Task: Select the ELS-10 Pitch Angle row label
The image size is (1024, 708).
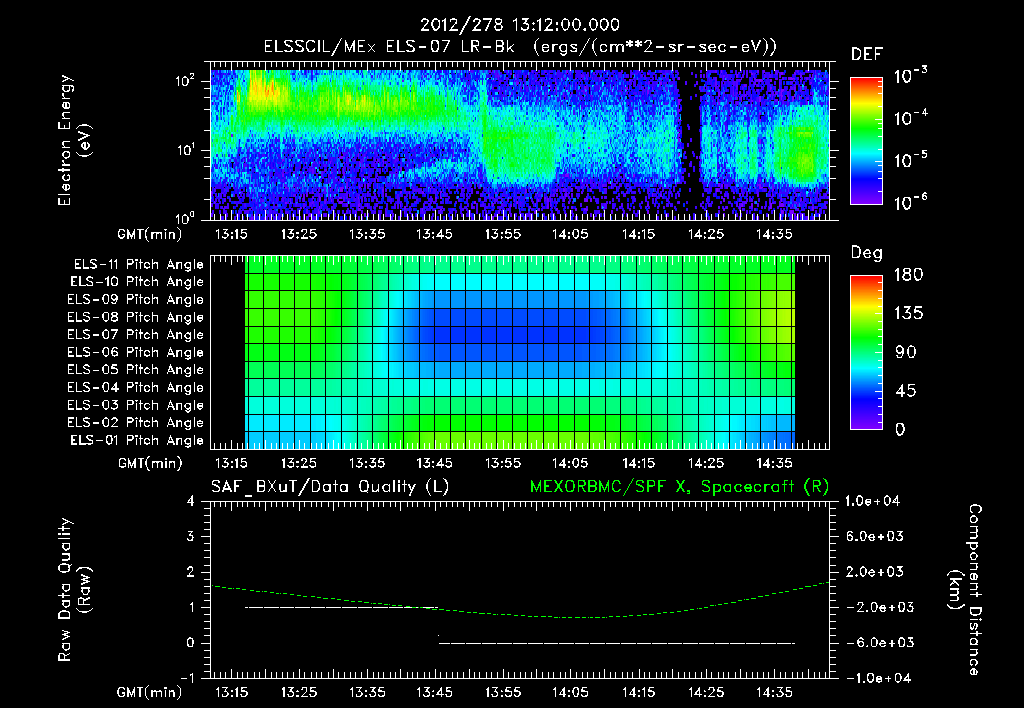Action: pos(137,282)
